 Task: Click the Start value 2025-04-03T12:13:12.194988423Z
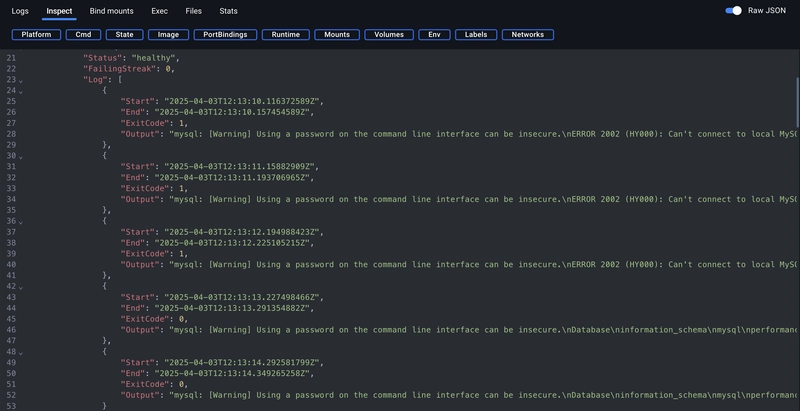tap(244, 232)
